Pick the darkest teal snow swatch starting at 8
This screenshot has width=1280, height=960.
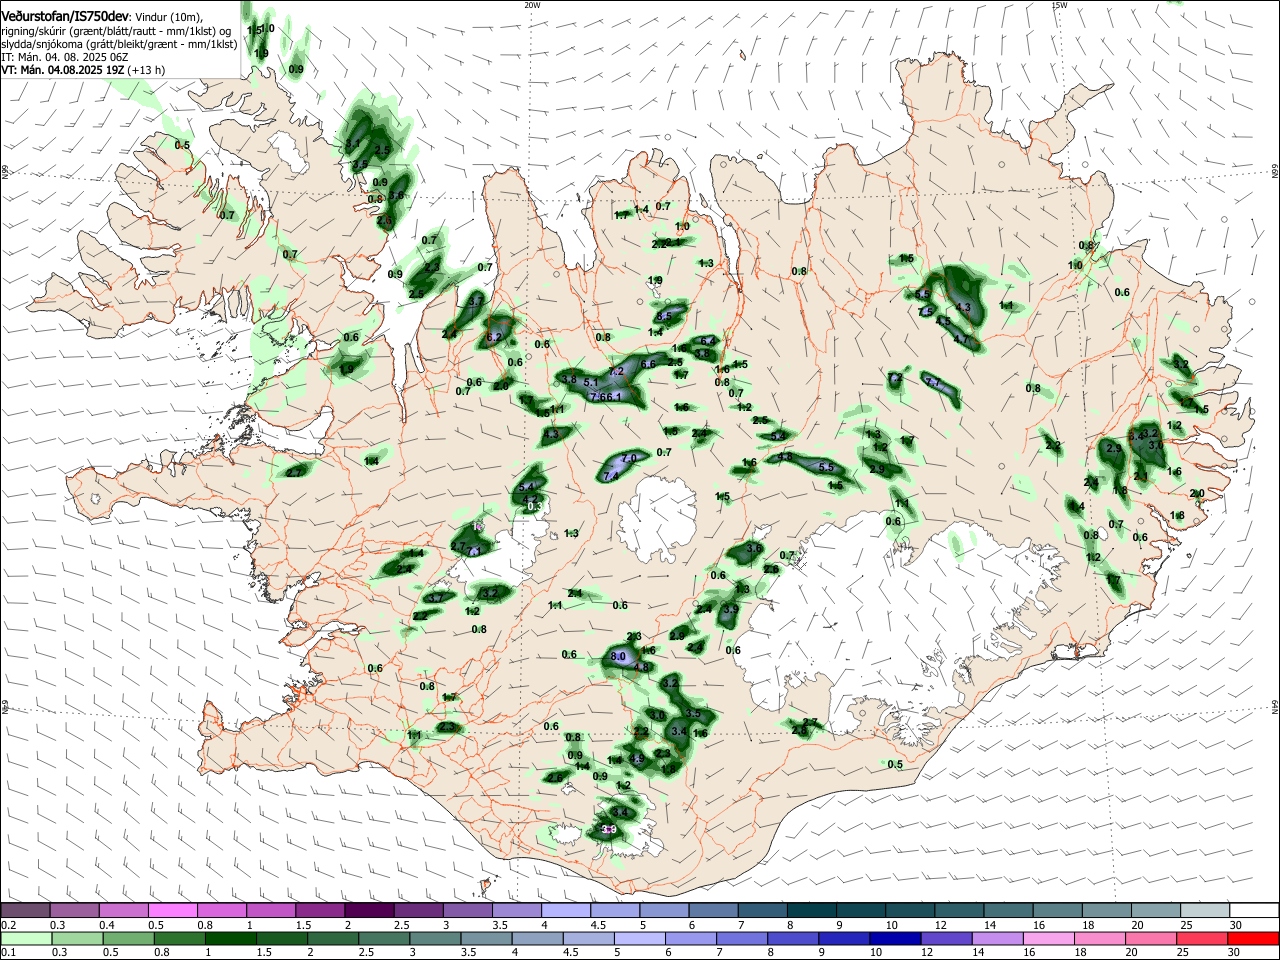811,911
